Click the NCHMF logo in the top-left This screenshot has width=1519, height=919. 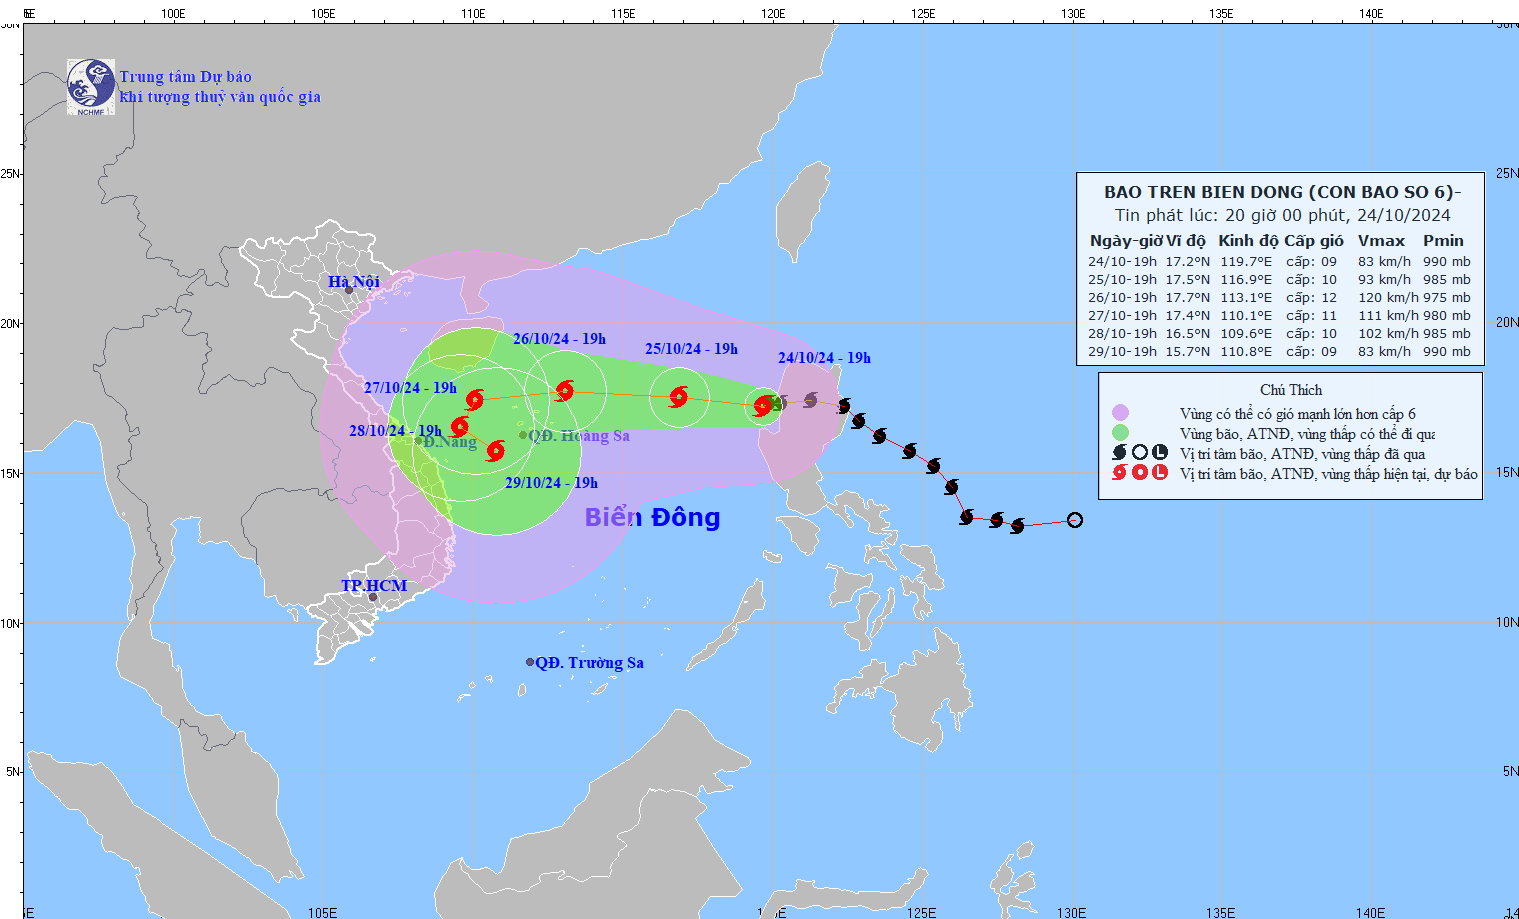91,87
